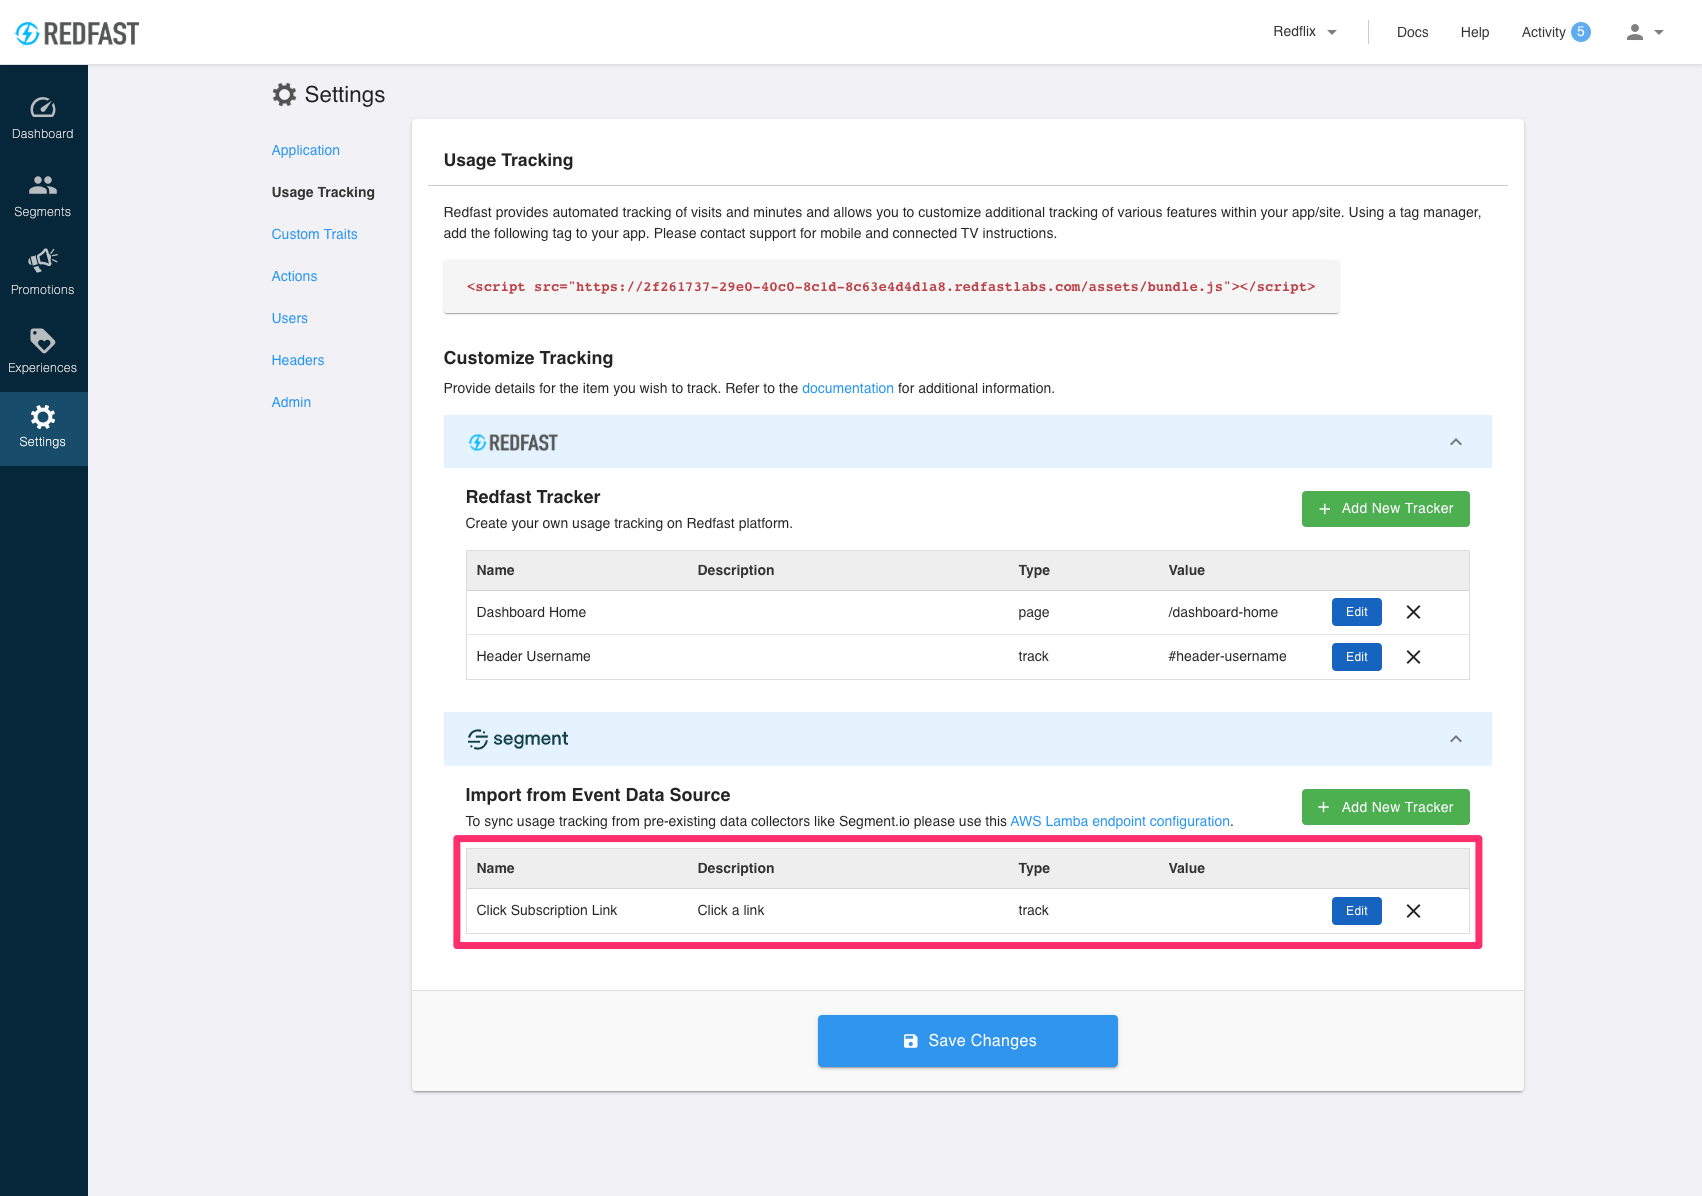Delete the Dashboard Home tracker
The height and width of the screenshot is (1196, 1702).
click(1413, 612)
